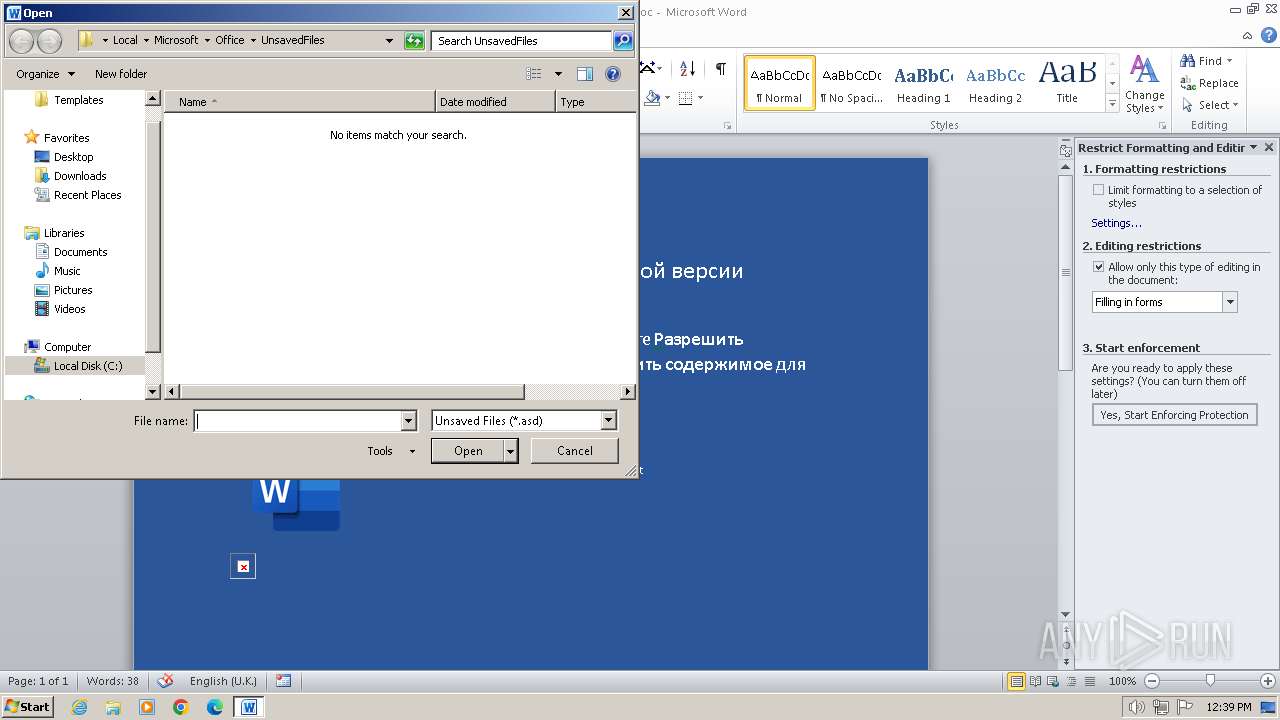Check Limit formatting to a selection of styles

[x=1099, y=190]
